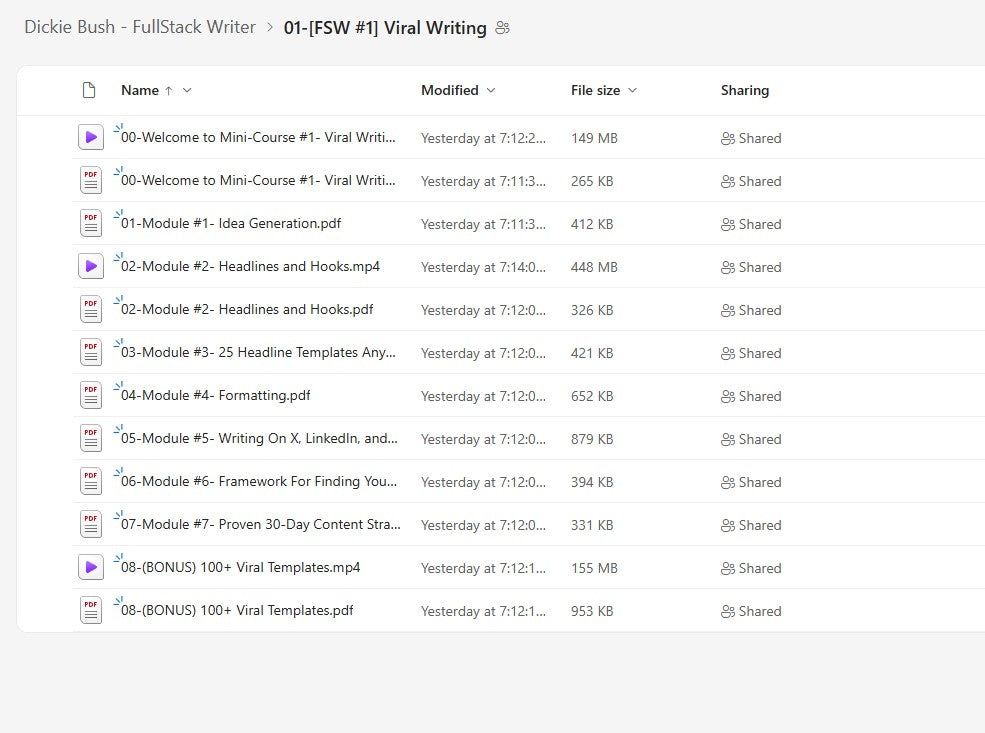The width and height of the screenshot is (985, 733).
Task: Click Shared status for the 394 KB file
Action: (x=751, y=482)
